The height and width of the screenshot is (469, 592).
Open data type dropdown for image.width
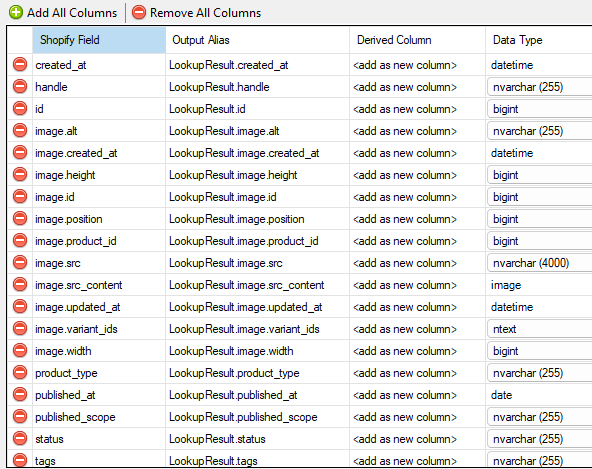[540, 351]
